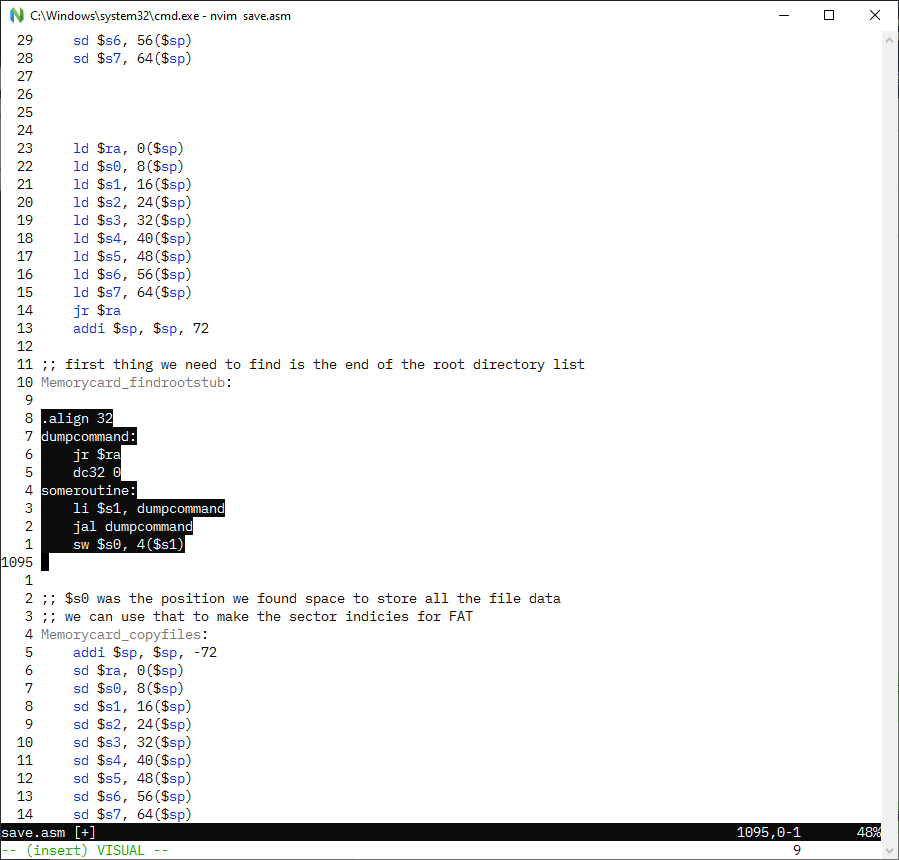Click the line 'li $s1, dumpcommand'
The width and height of the screenshot is (899, 860).
click(148, 509)
